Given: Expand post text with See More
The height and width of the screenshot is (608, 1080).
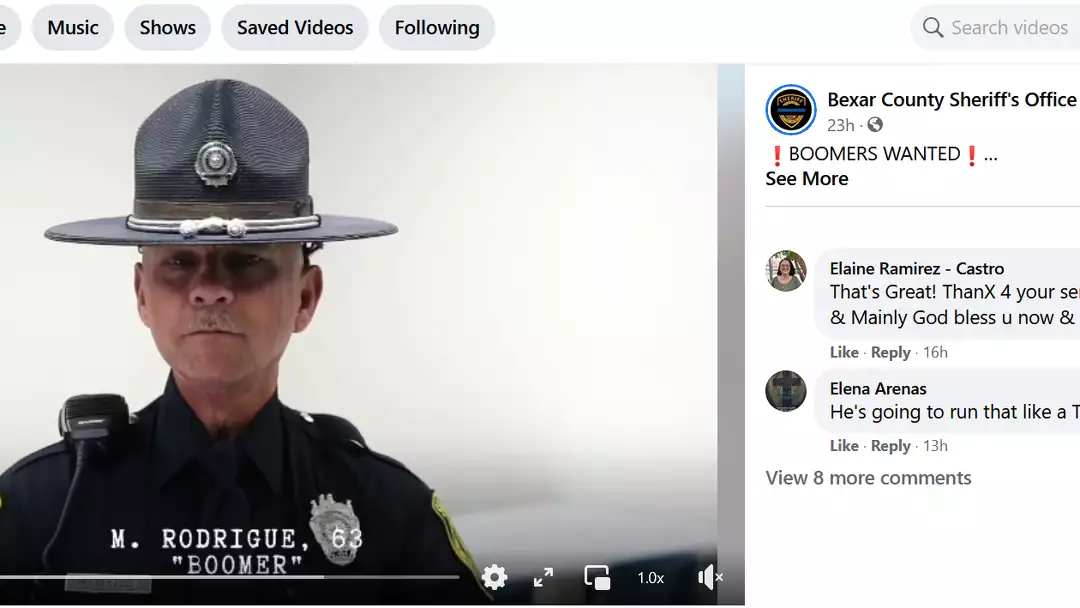Looking at the screenshot, I should [806, 179].
